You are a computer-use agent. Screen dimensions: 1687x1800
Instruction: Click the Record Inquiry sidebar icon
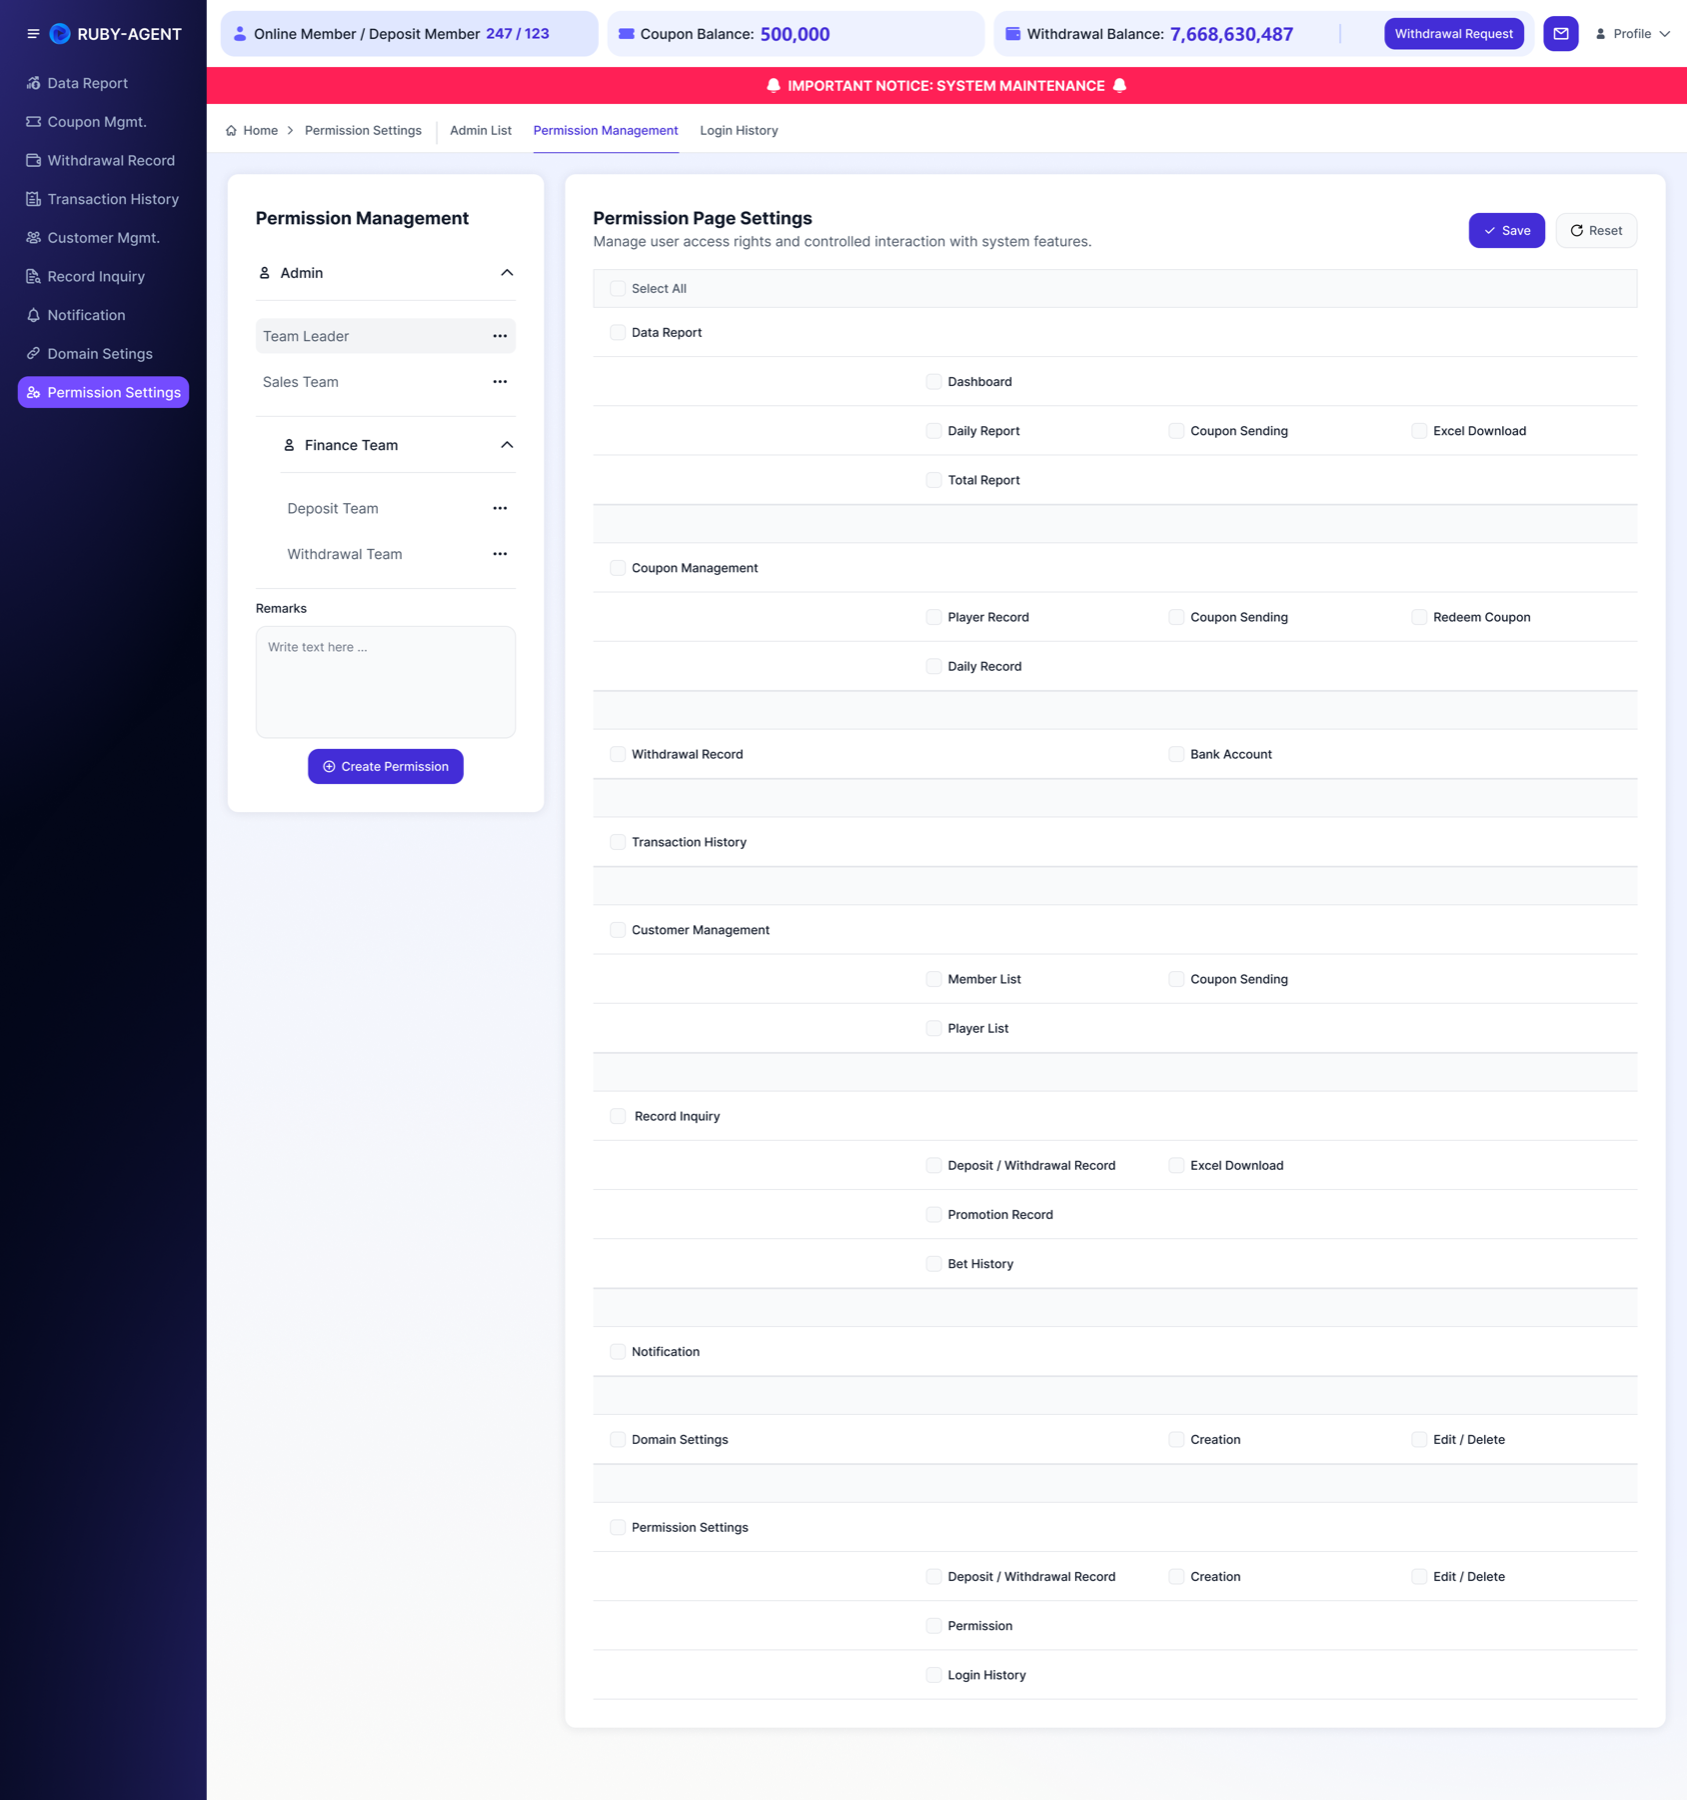(x=33, y=276)
